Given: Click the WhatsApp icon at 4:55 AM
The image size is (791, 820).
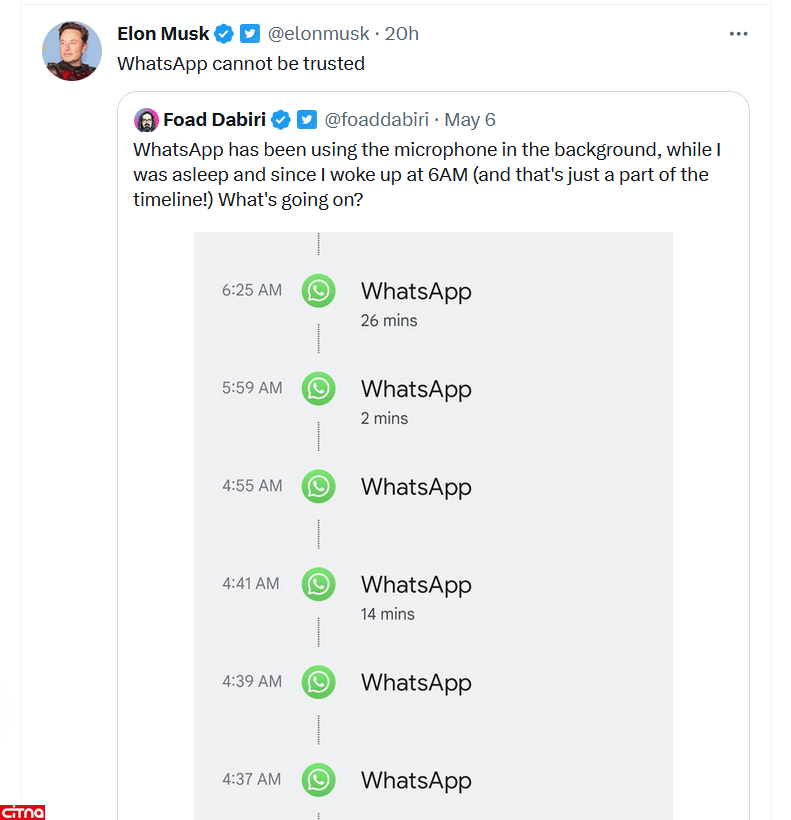Looking at the screenshot, I should (x=318, y=486).
